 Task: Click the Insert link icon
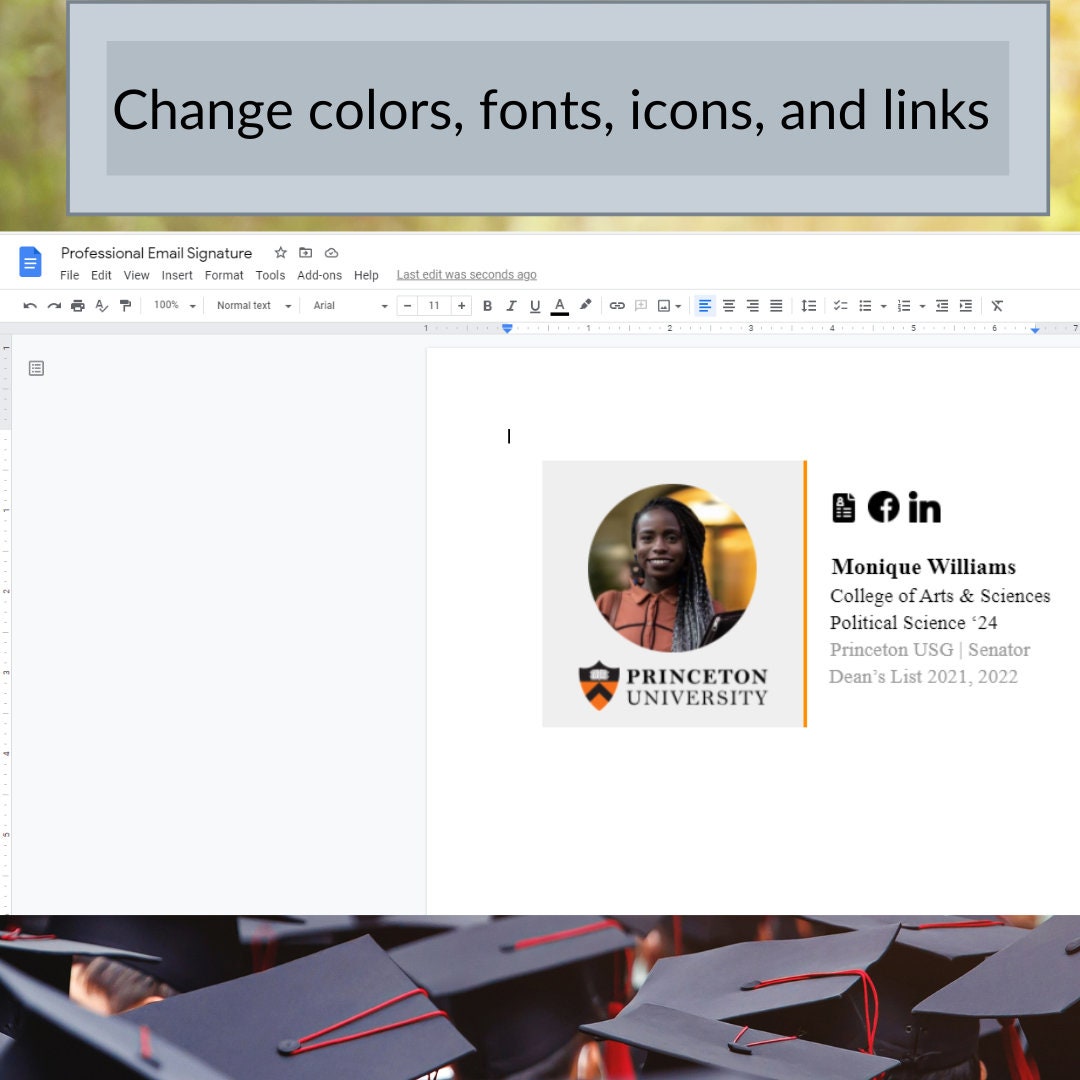pos(617,306)
